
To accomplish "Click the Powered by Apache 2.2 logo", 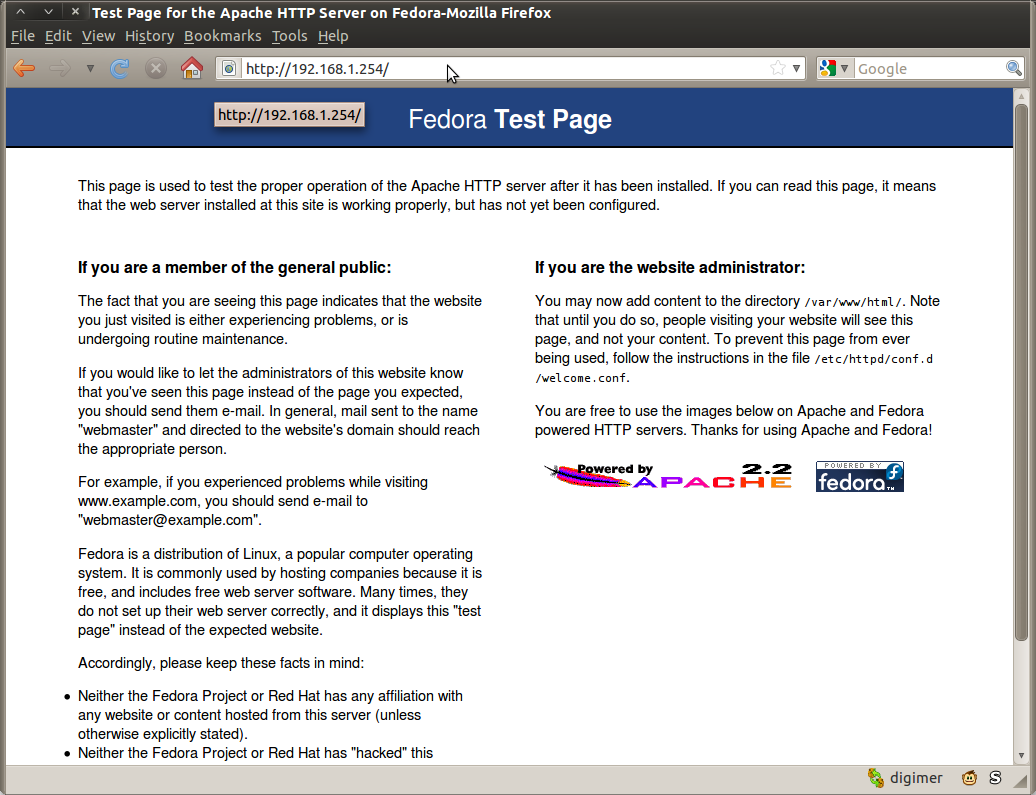I will click(x=668, y=476).
